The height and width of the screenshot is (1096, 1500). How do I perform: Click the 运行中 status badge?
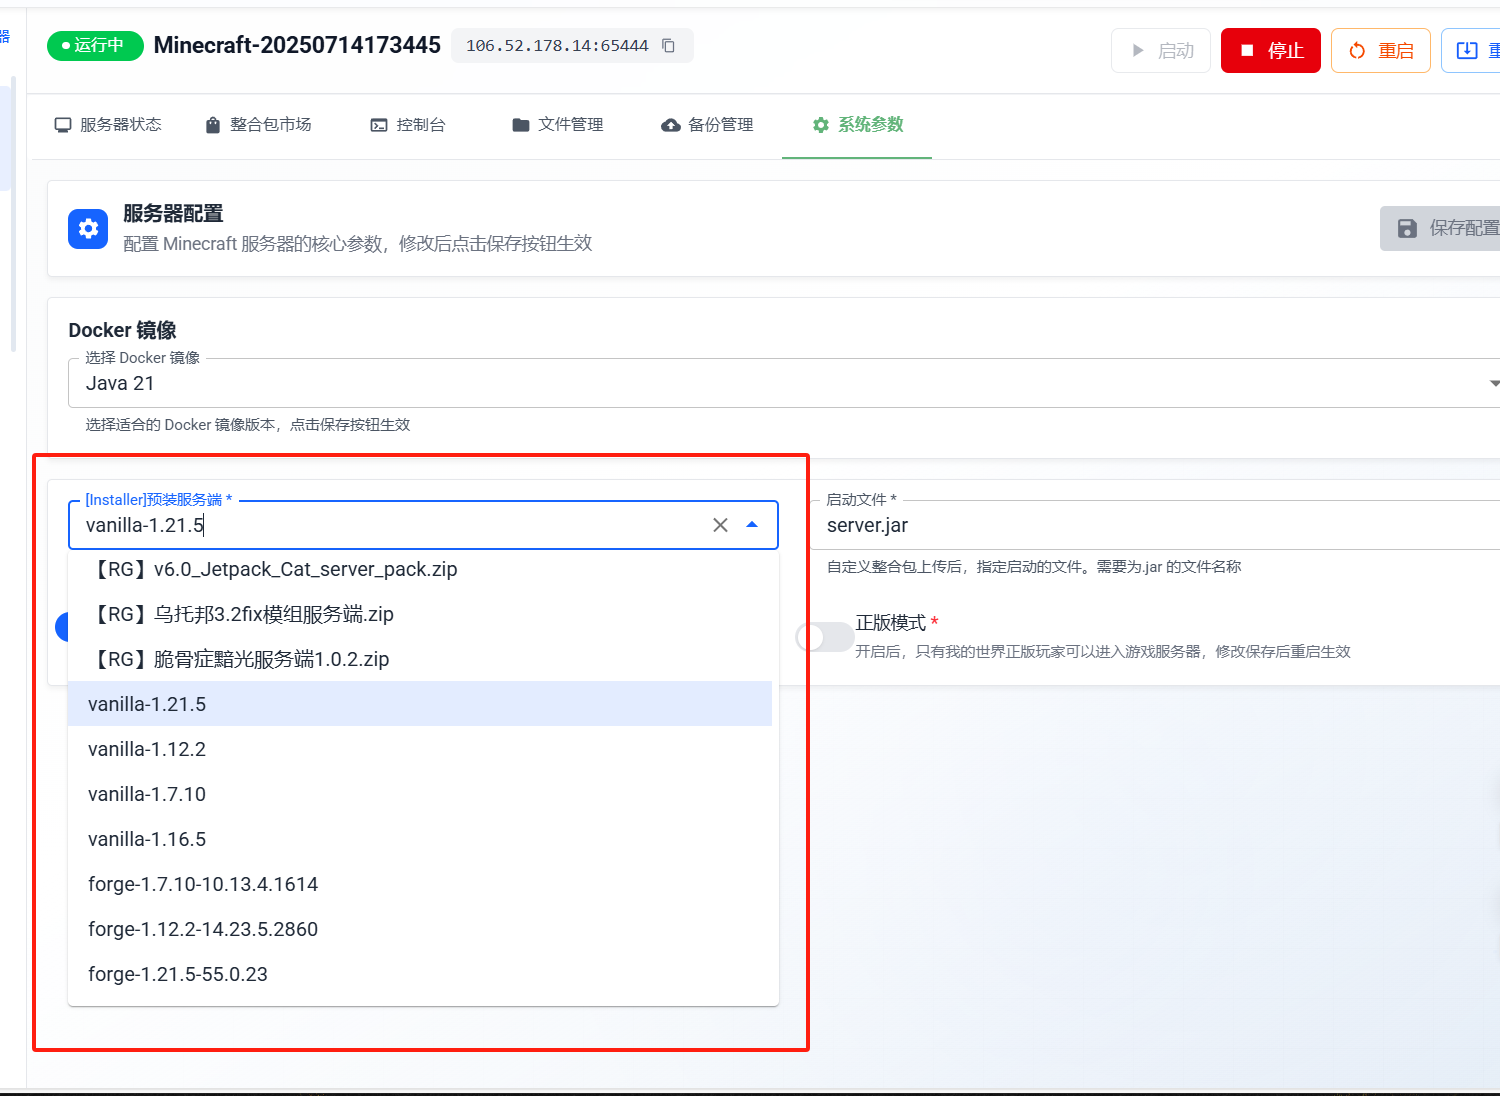pos(96,46)
